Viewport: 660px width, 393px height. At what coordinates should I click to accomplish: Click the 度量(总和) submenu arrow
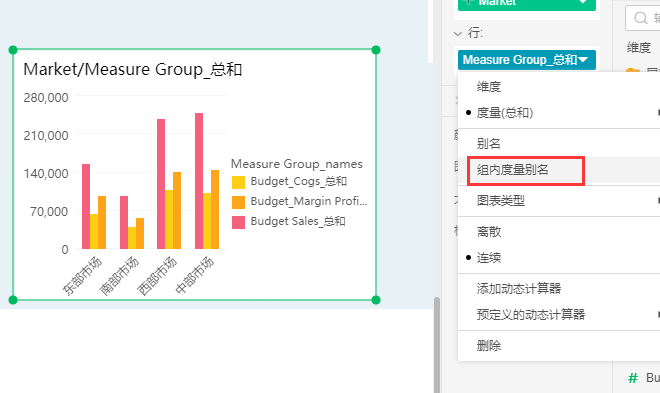[x=658, y=113]
